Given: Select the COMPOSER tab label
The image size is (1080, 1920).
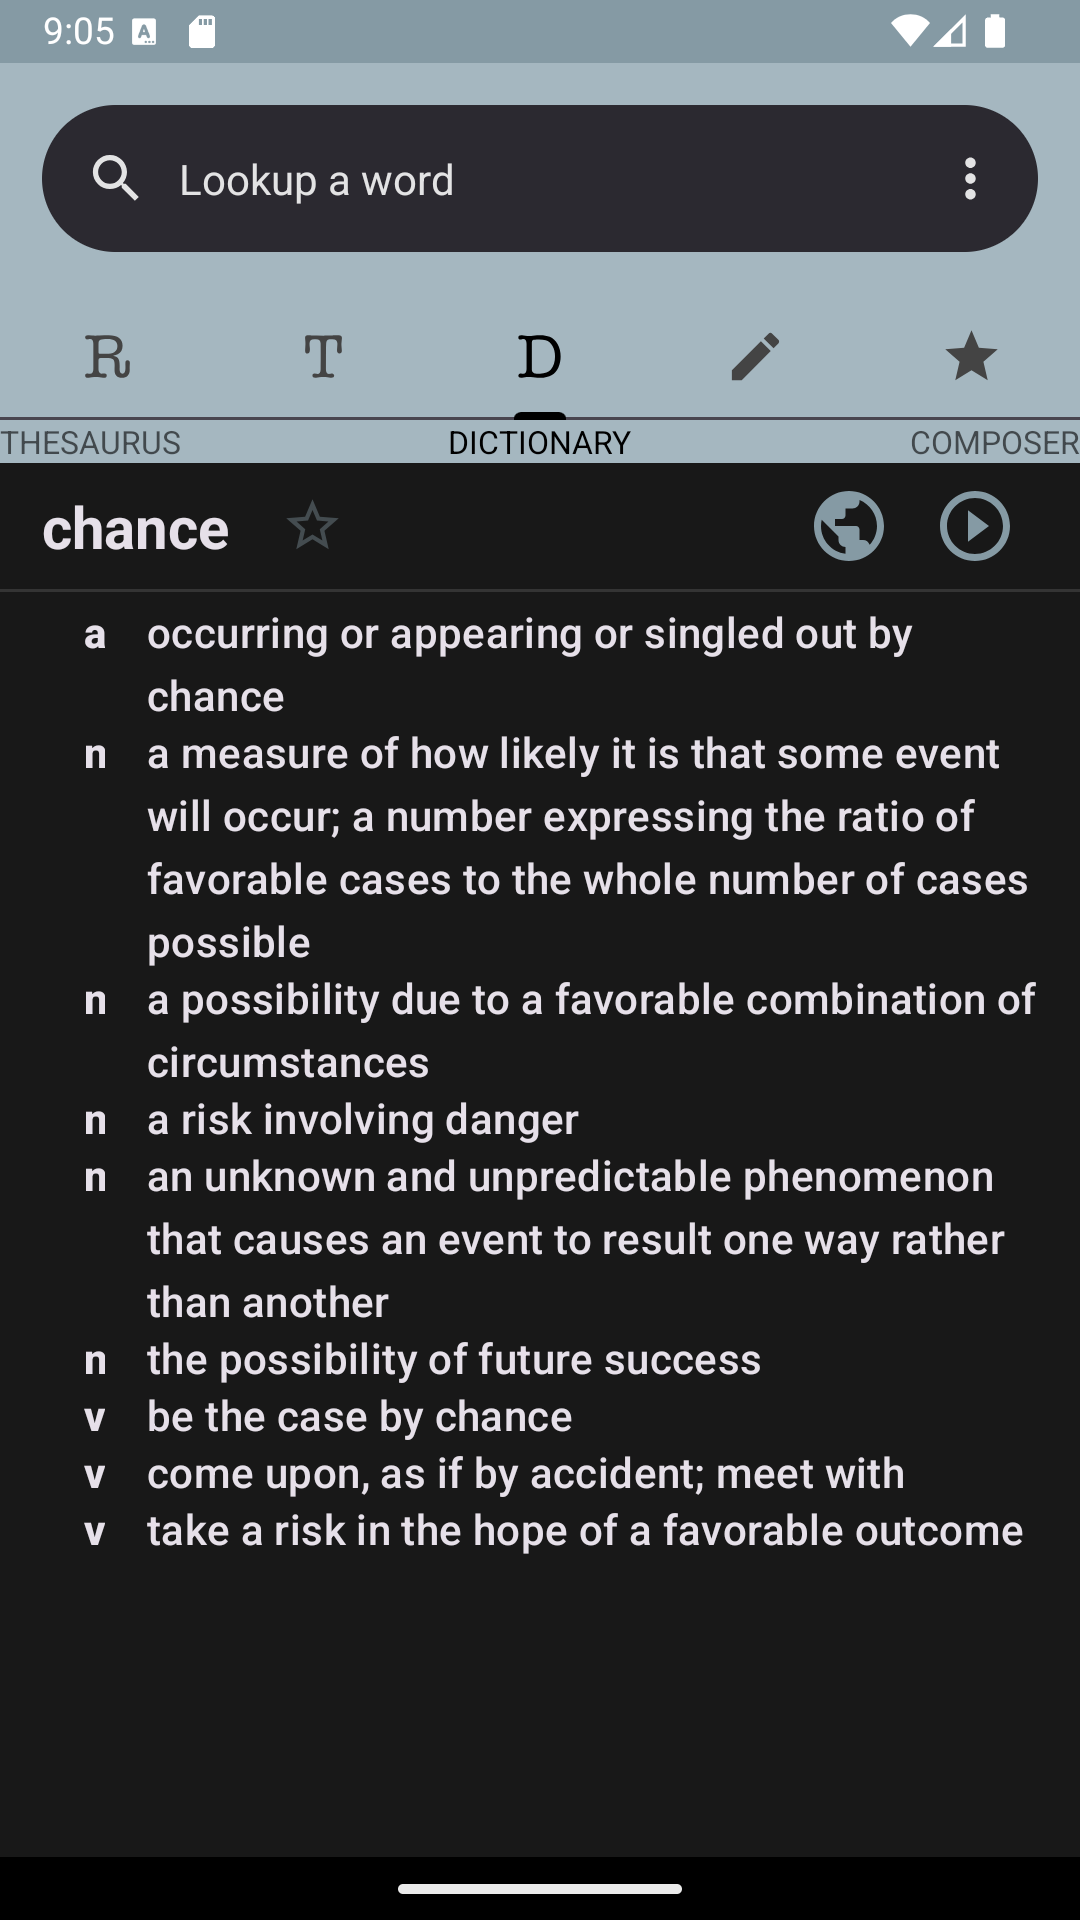Looking at the screenshot, I should (x=995, y=443).
